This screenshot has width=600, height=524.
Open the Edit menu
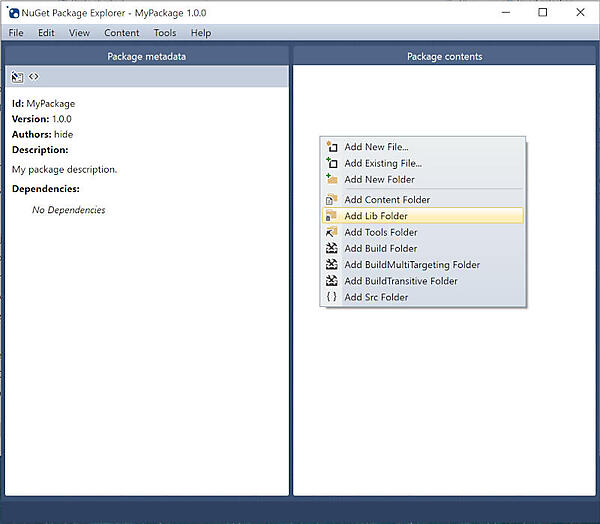pyautogui.click(x=46, y=33)
